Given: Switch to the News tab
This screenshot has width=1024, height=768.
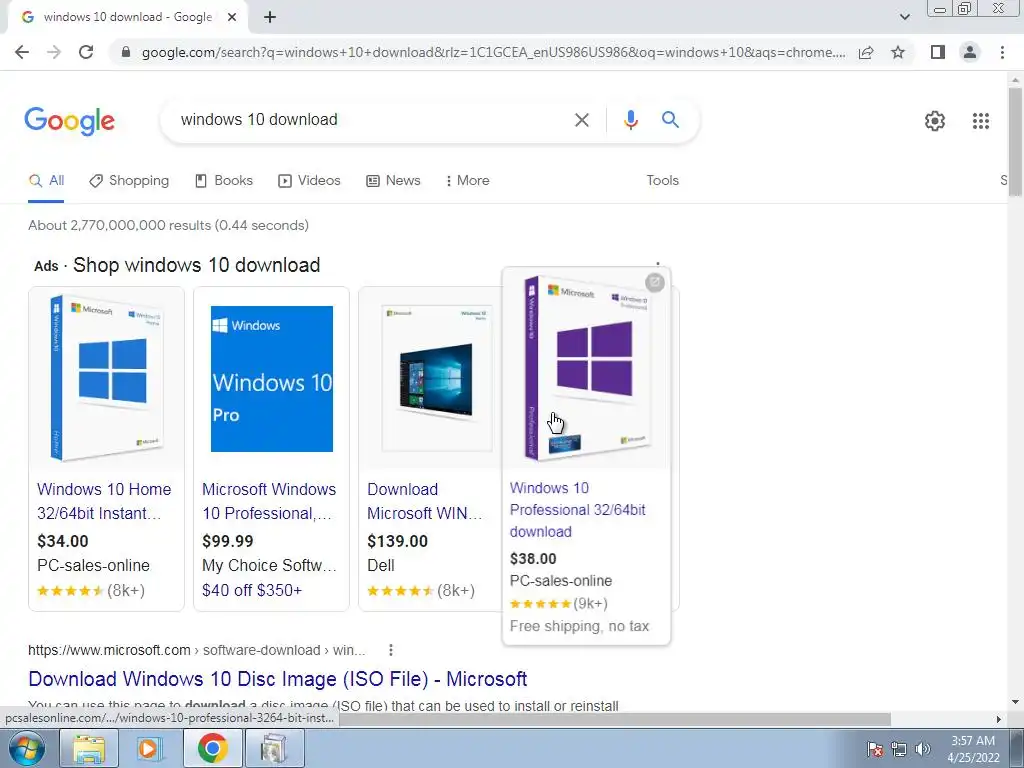Looking at the screenshot, I should click(393, 181).
